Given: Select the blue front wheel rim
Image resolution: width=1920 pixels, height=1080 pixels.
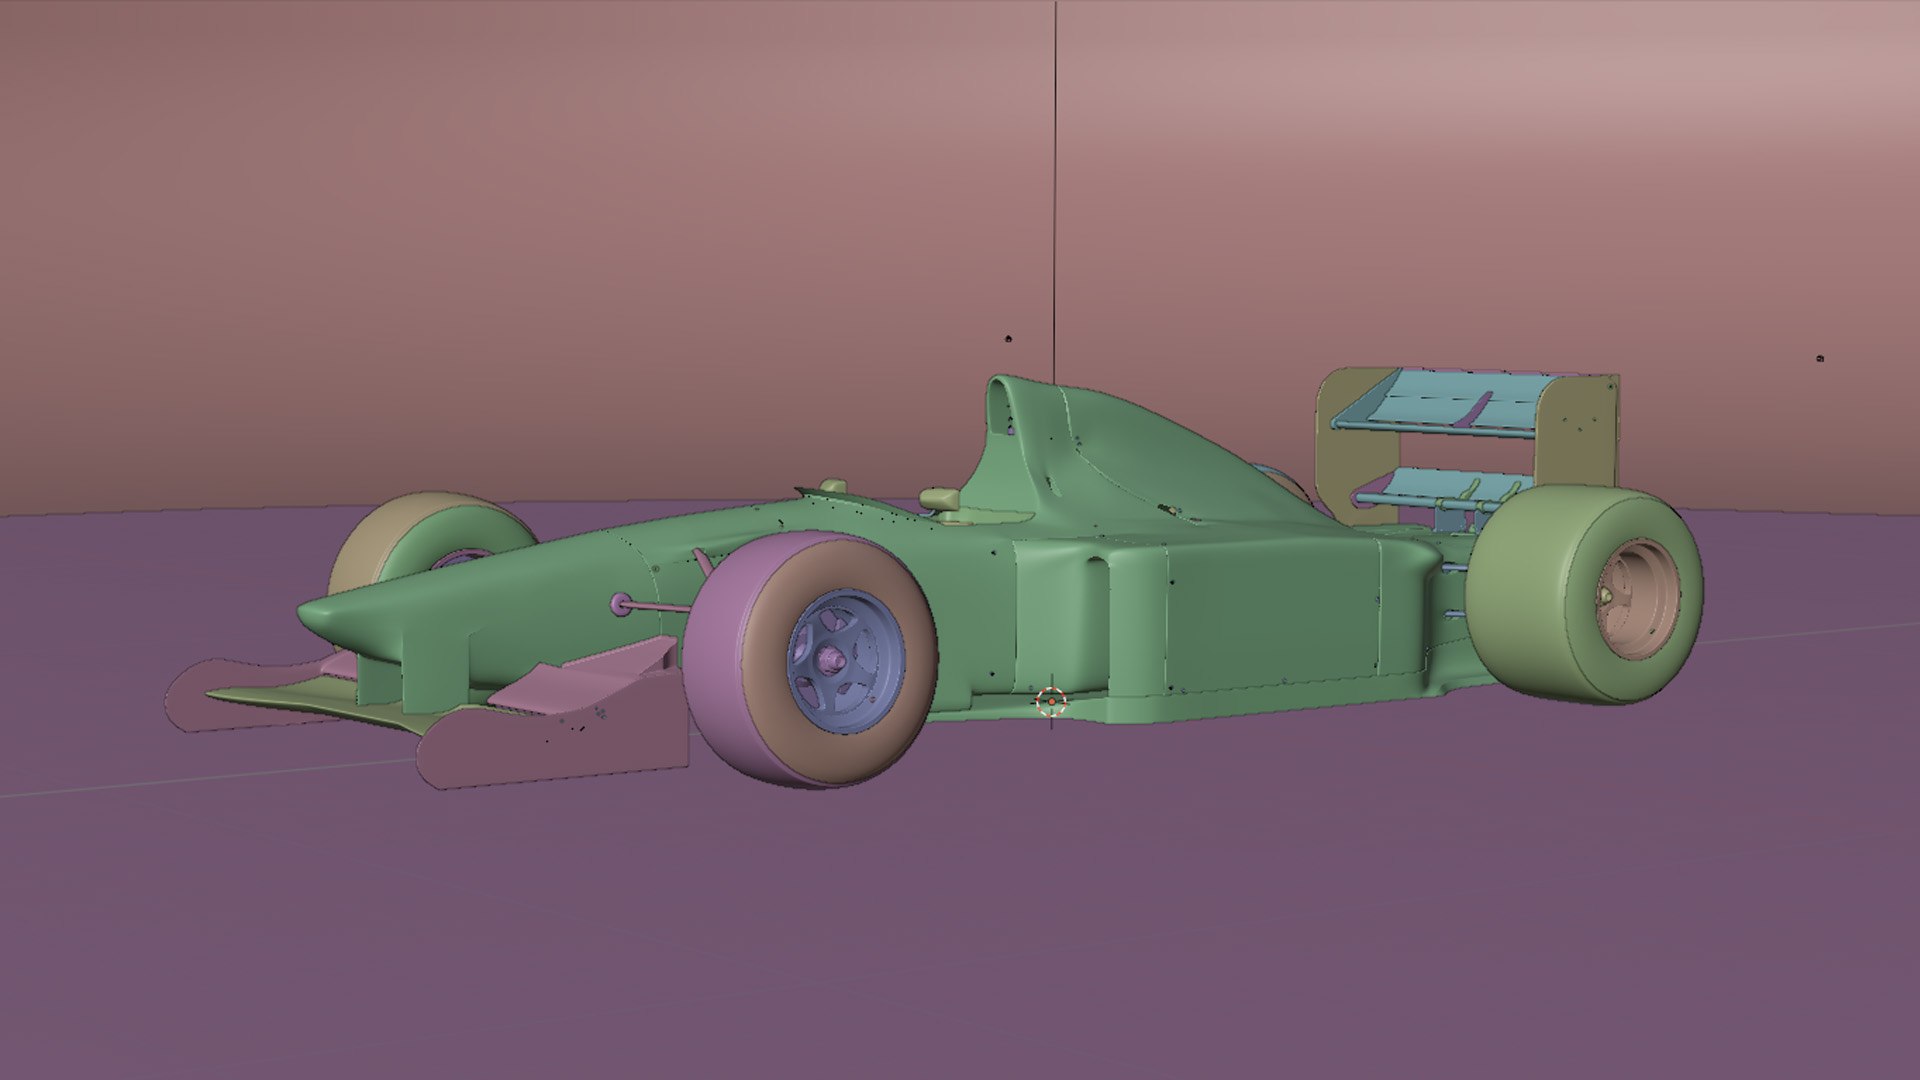Looking at the screenshot, I should 846,661.
